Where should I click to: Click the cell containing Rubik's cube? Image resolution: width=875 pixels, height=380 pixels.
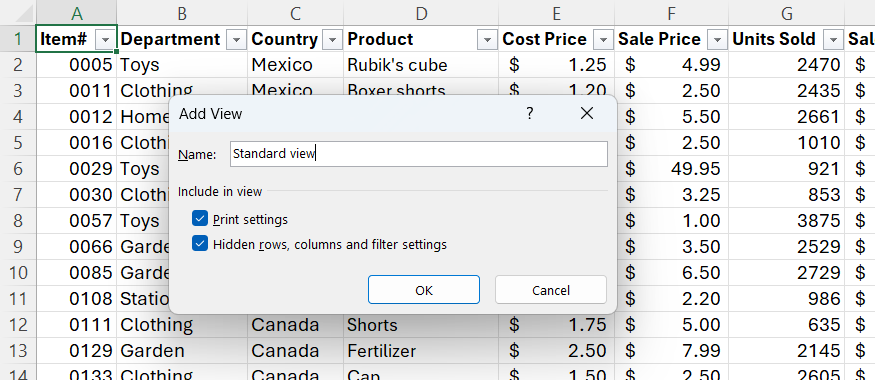(421, 65)
